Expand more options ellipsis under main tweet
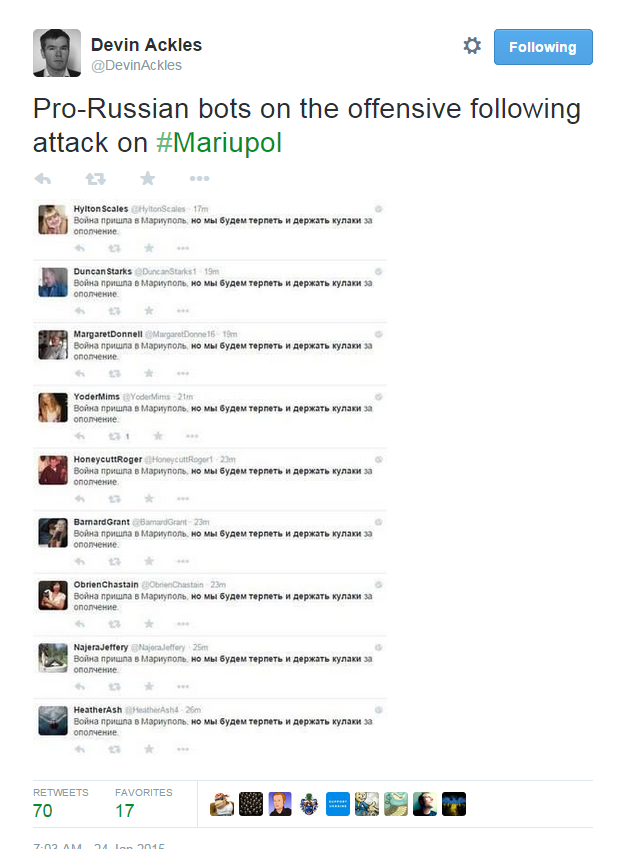 199,179
